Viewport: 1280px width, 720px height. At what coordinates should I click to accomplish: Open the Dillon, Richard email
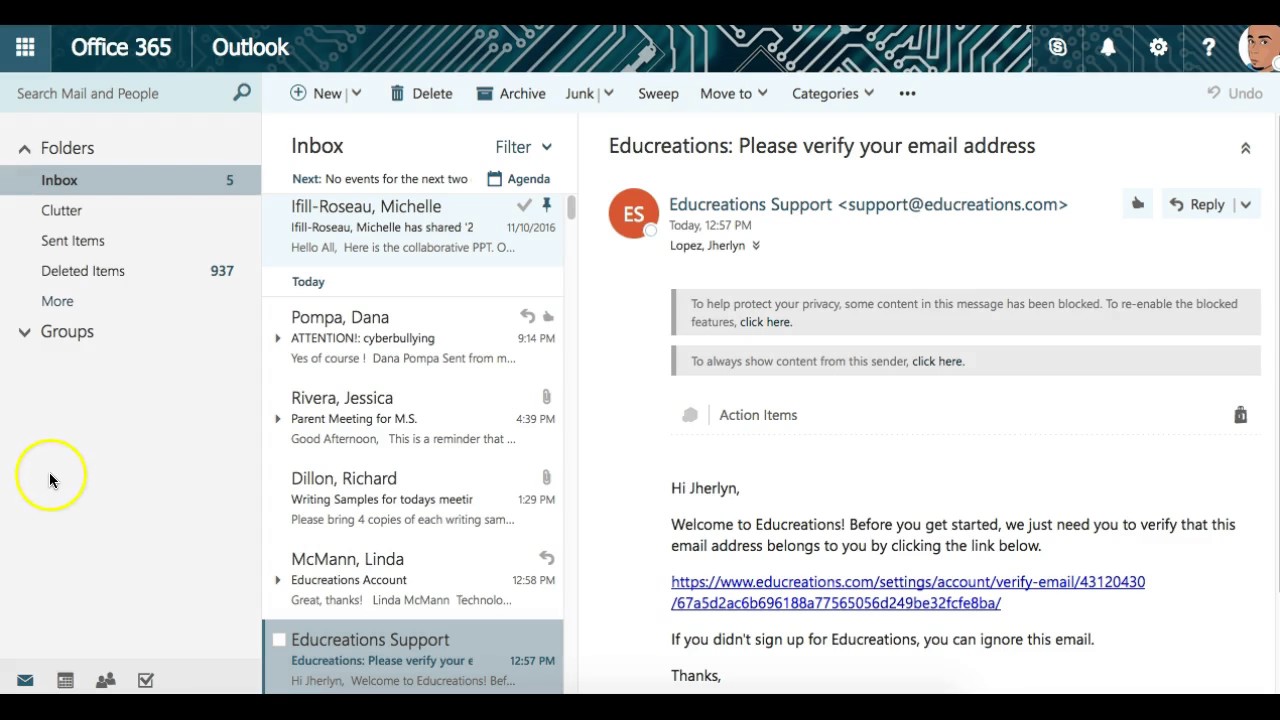[x=413, y=498]
